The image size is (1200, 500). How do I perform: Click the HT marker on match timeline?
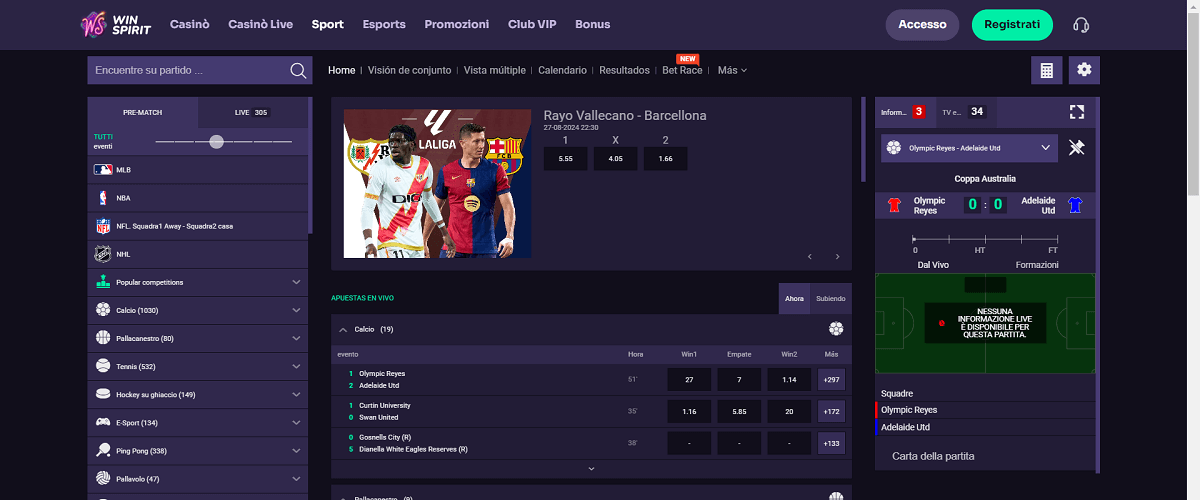[980, 249]
